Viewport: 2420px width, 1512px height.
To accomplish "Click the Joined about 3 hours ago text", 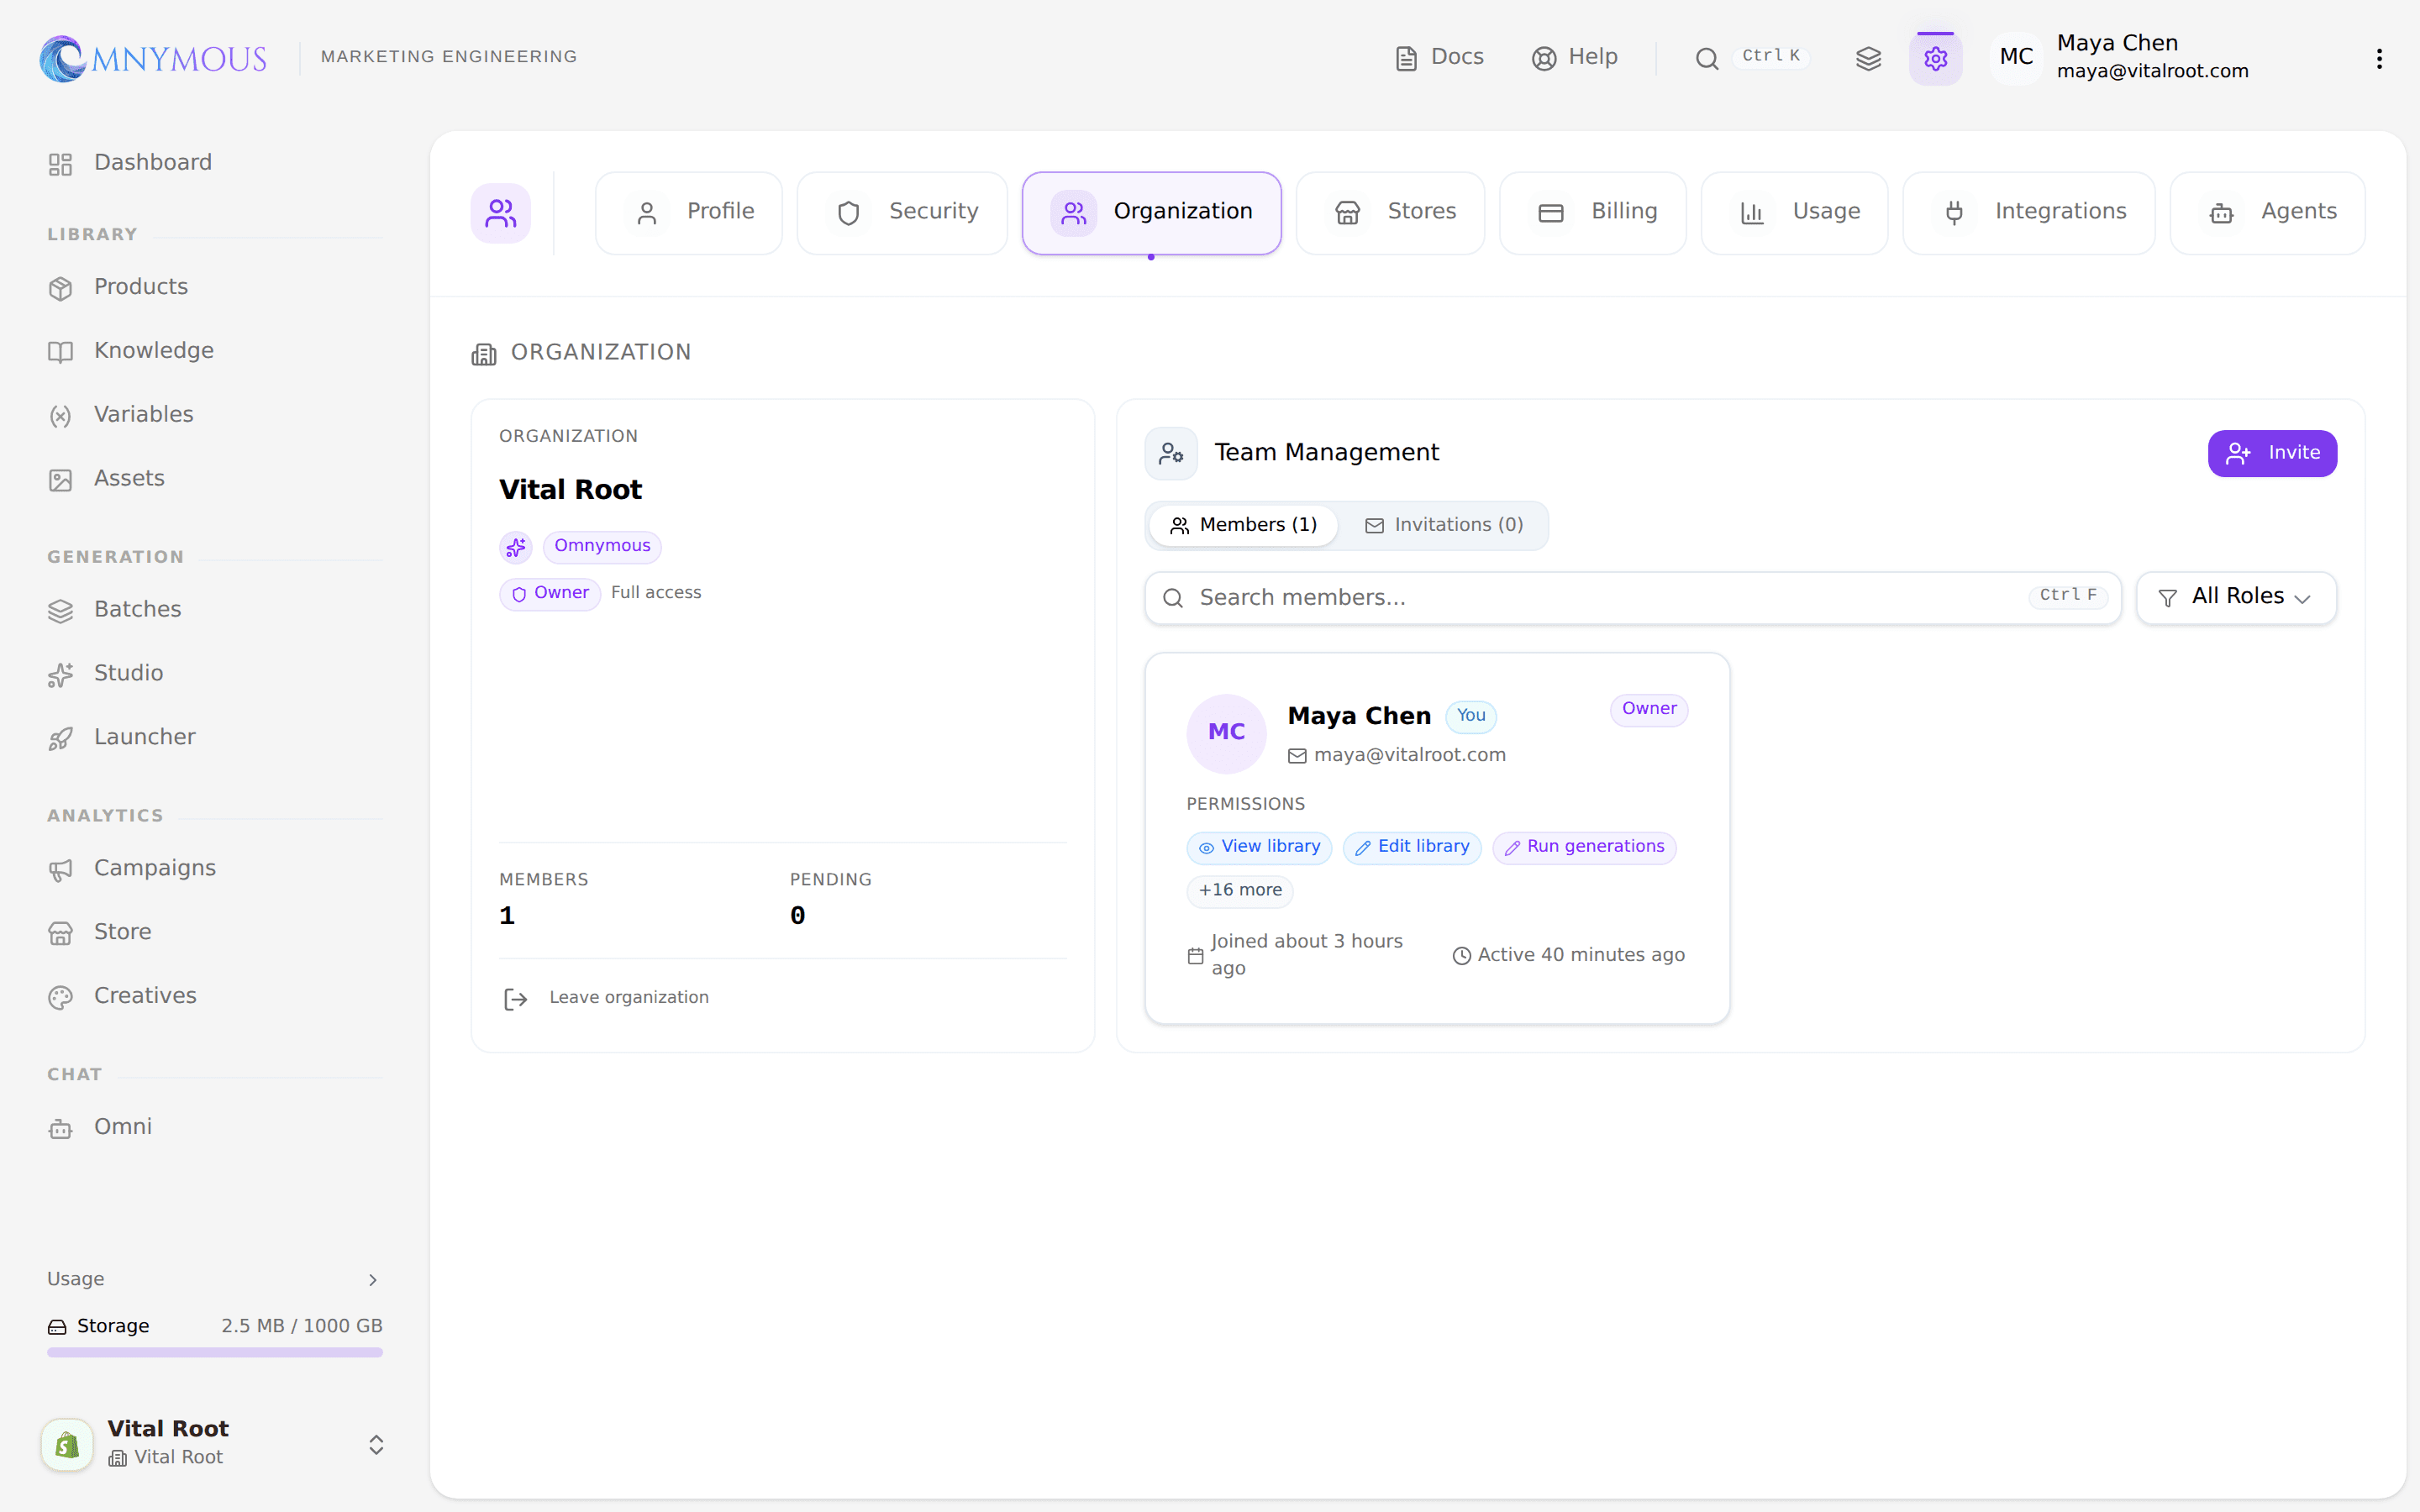I will click(x=1306, y=955).
